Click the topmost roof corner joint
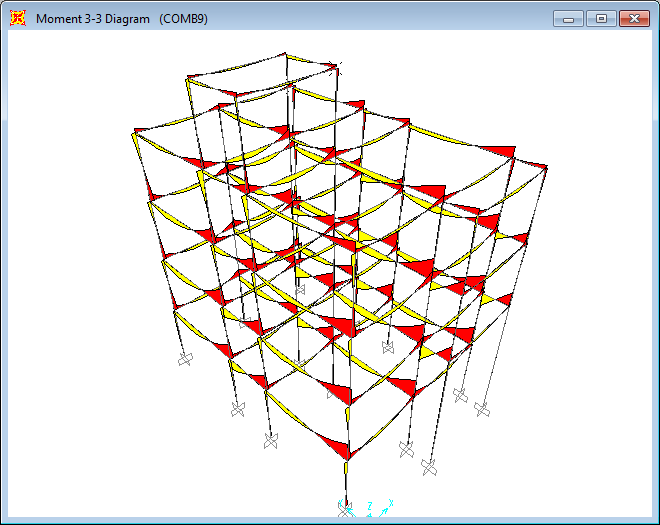The image size is (660, 525). 335,65
